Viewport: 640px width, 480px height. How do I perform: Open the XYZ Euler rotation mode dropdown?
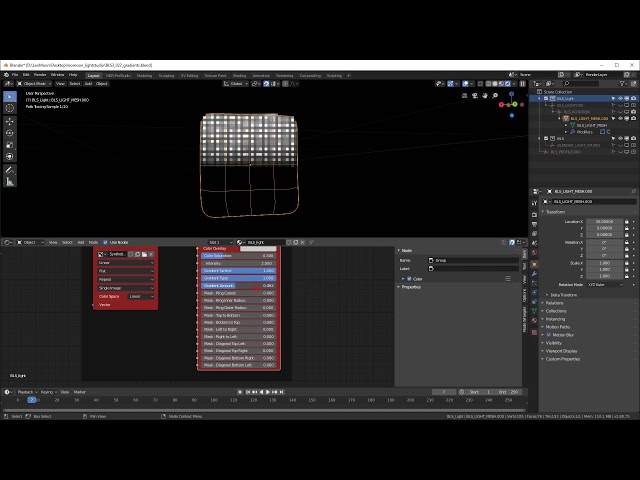(605, 284)
